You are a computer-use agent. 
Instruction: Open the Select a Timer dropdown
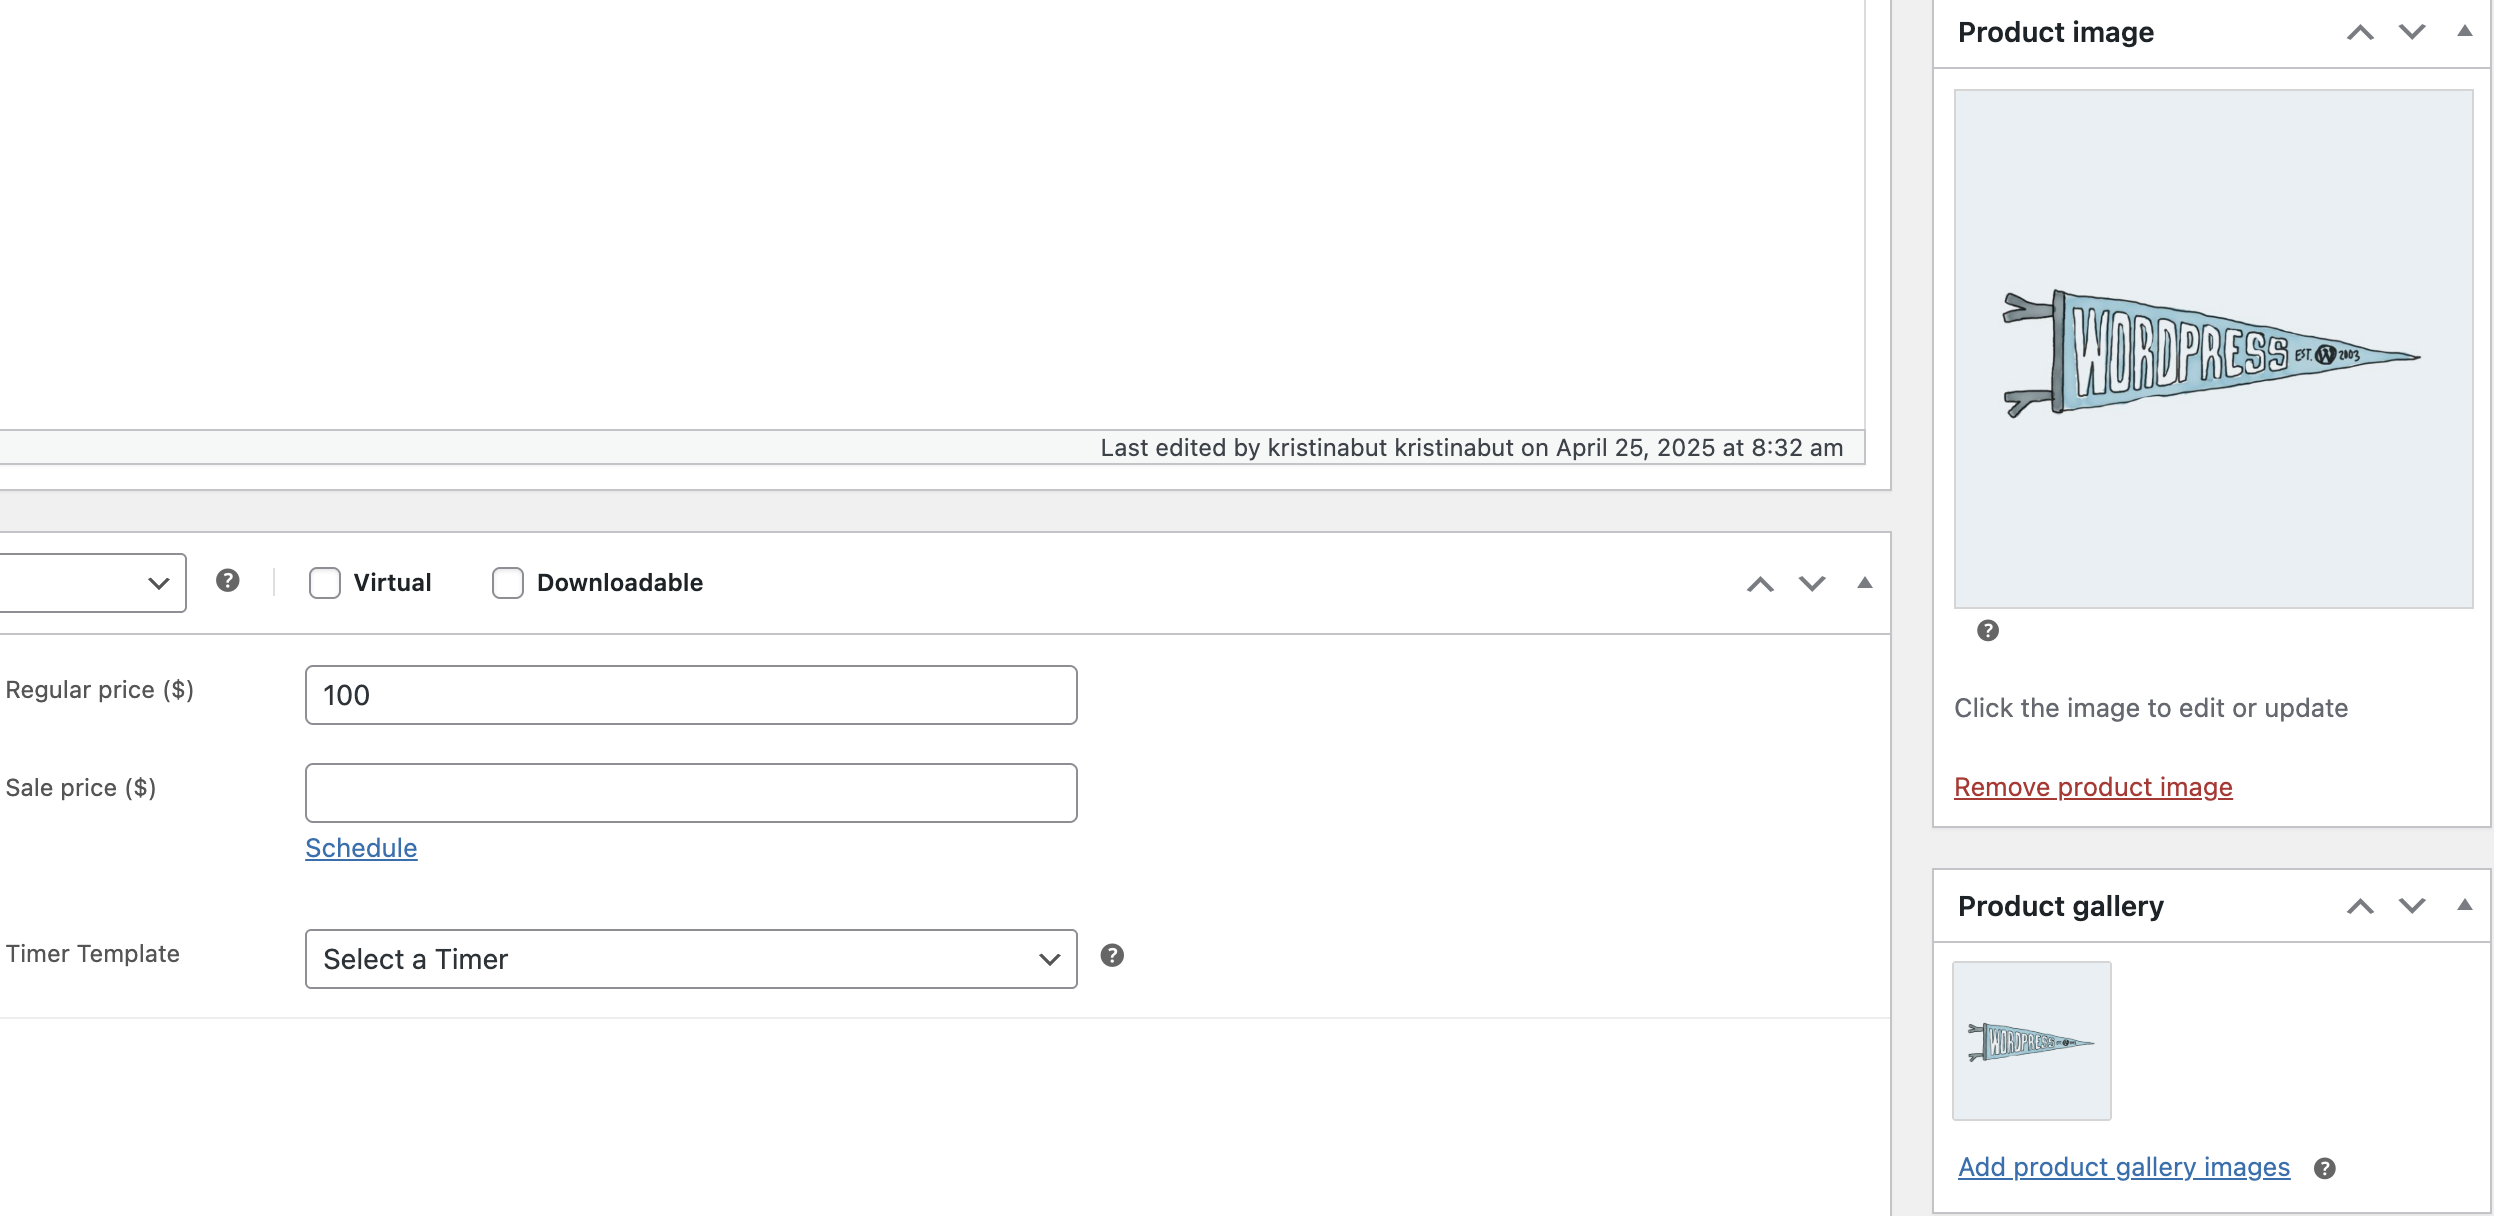pos(691,959)
